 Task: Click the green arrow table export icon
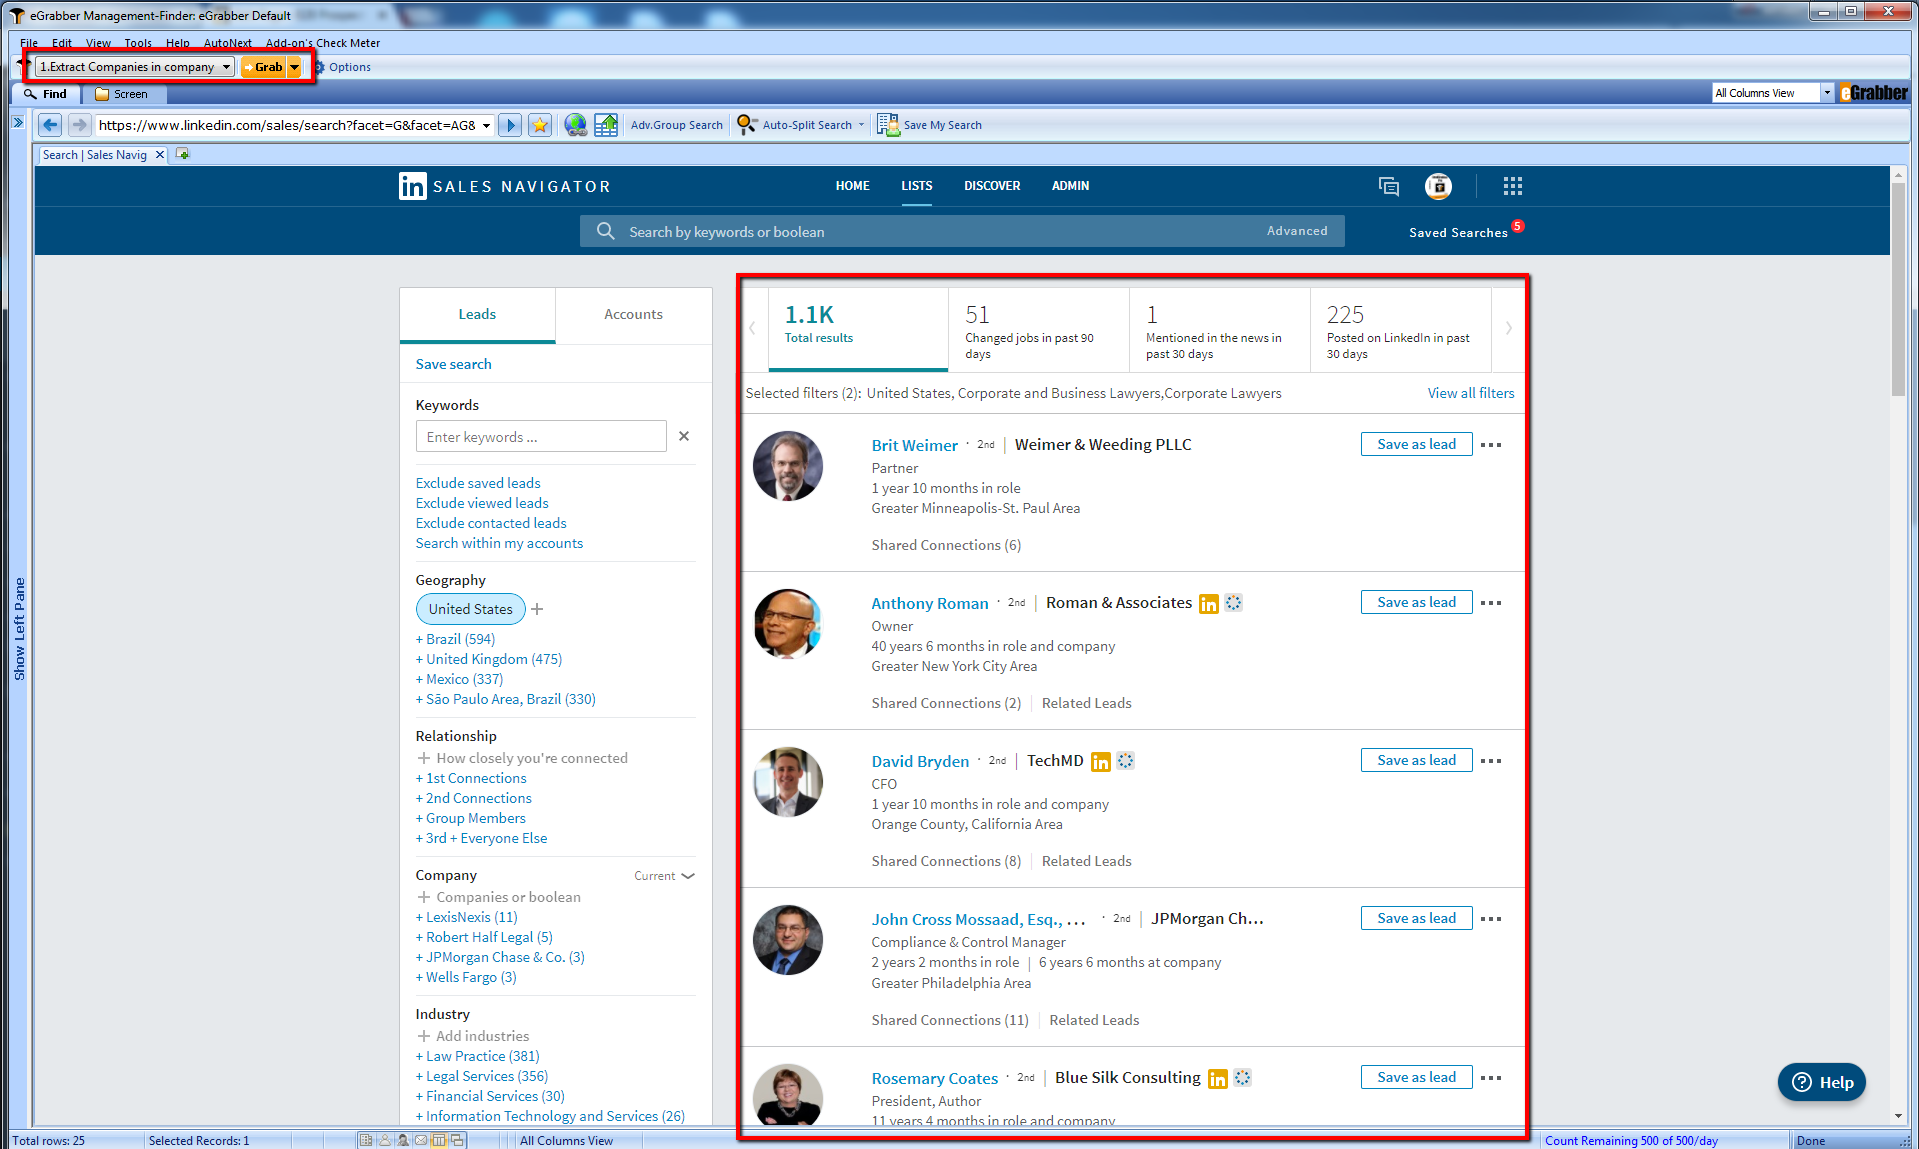[x=606, y=125]
